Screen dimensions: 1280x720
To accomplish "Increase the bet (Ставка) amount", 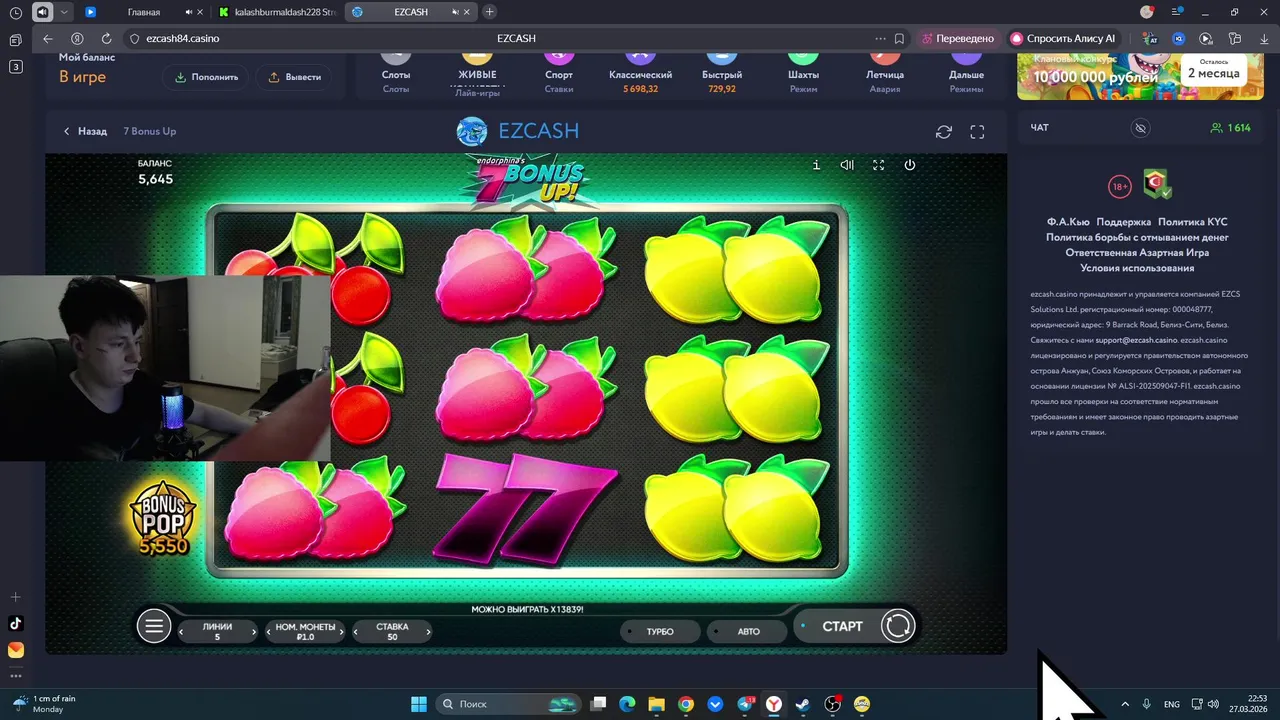I will (428, 631).
